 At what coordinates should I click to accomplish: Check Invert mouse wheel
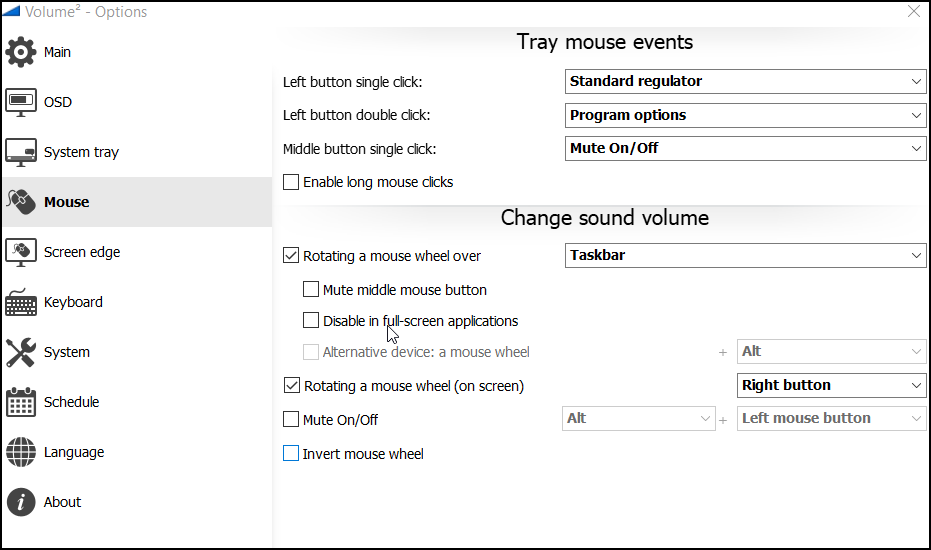[x=291, y=453]
